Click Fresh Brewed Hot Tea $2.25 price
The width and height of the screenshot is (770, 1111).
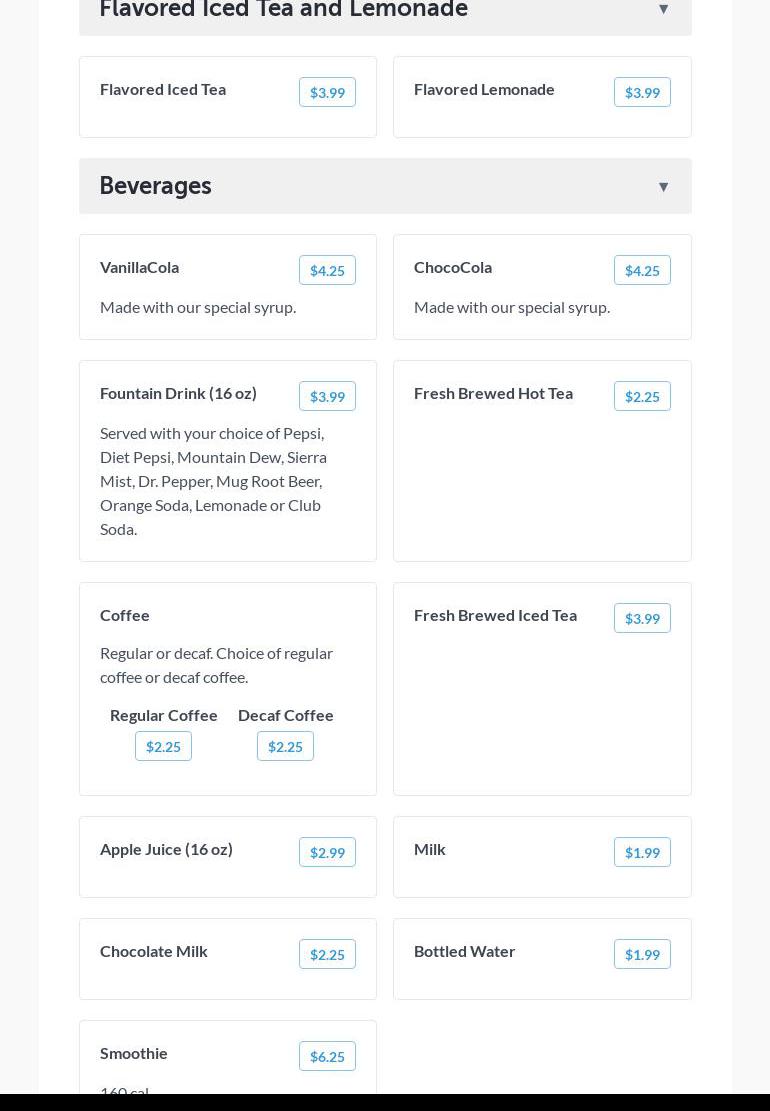coord(642,396)
